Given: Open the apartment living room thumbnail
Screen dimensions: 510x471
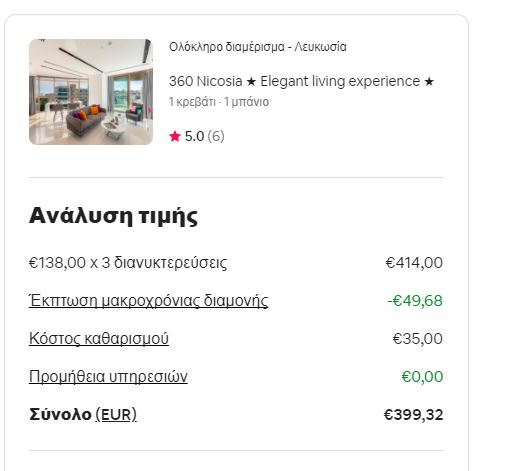Looking at the screenshot, I should (91, 92).
